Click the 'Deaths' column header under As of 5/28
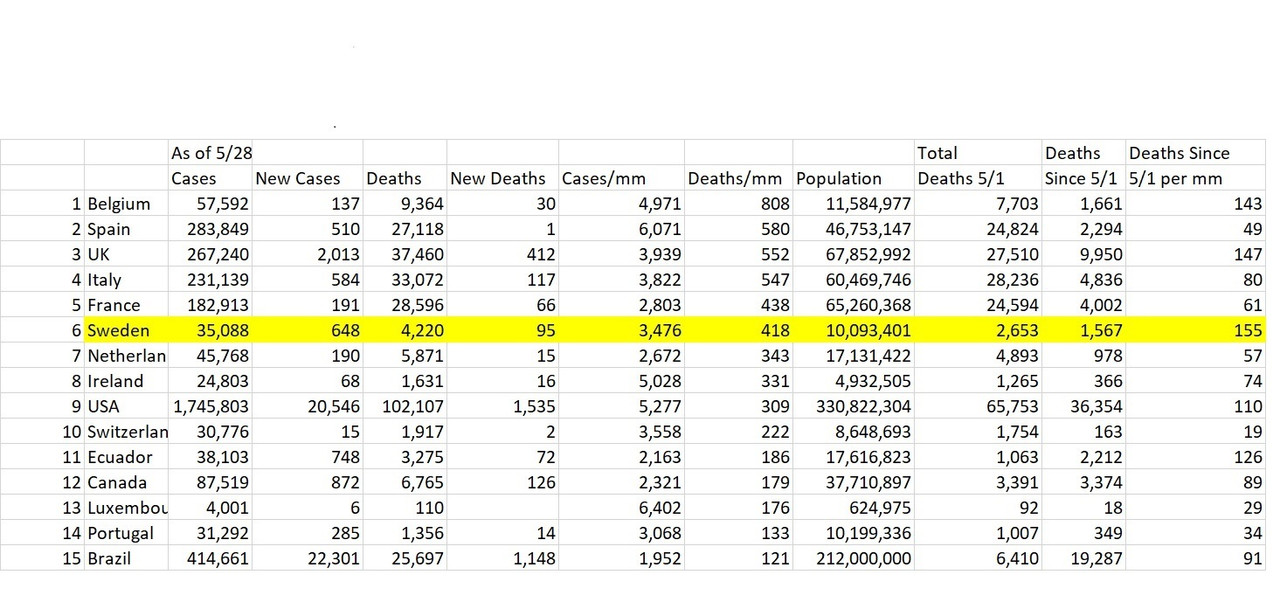Screen dimensions: 1280x616 pos(404,178)
